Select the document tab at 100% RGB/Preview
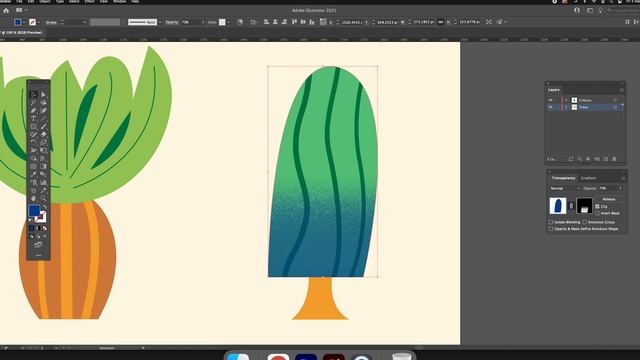This screenshot has height=360, width=640. (22, 32)
